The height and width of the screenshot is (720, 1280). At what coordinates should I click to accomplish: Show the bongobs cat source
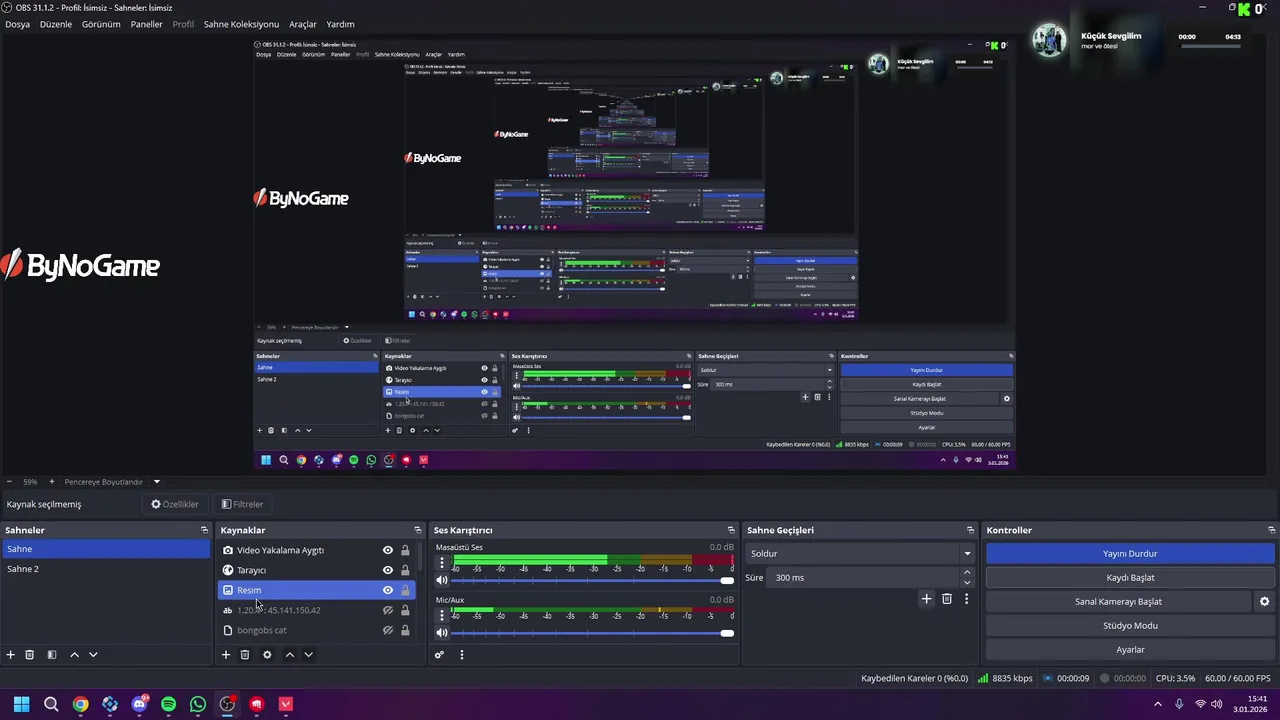click(388, 630)
